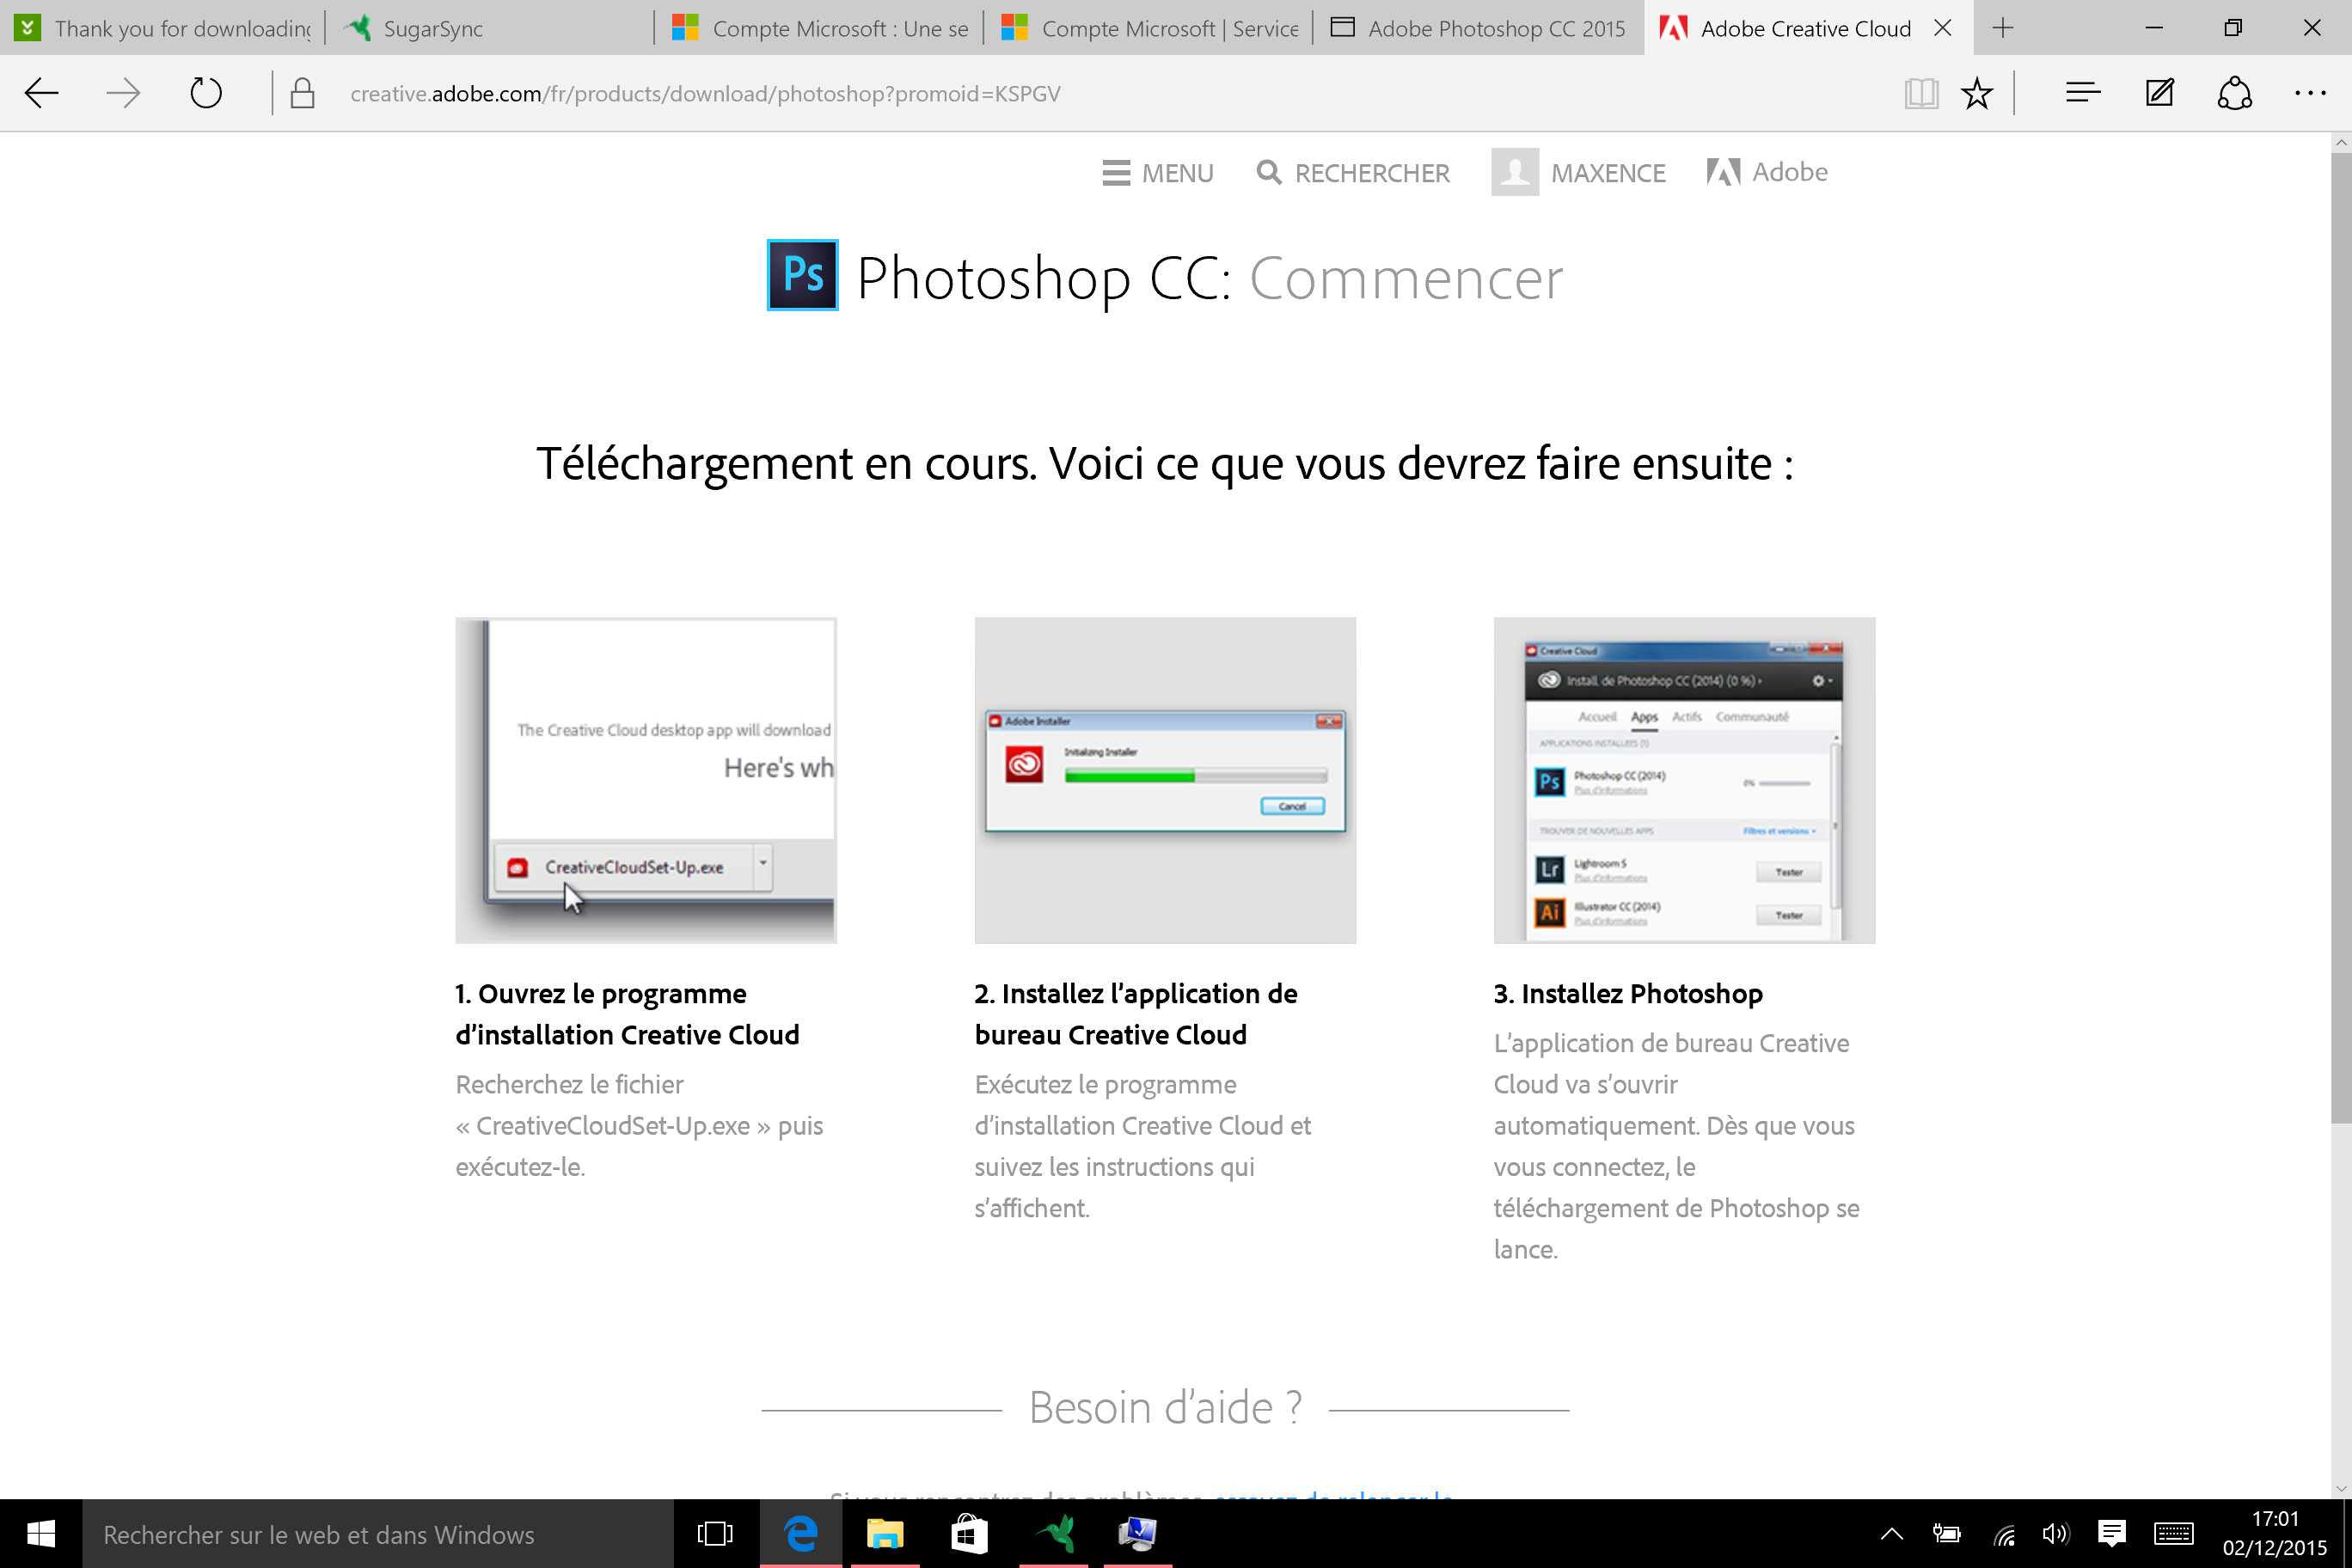The image size is (2352, 1568).
Task: Switch to Compte Microsoft : Une se tab
Action: [x=819, y=28]
